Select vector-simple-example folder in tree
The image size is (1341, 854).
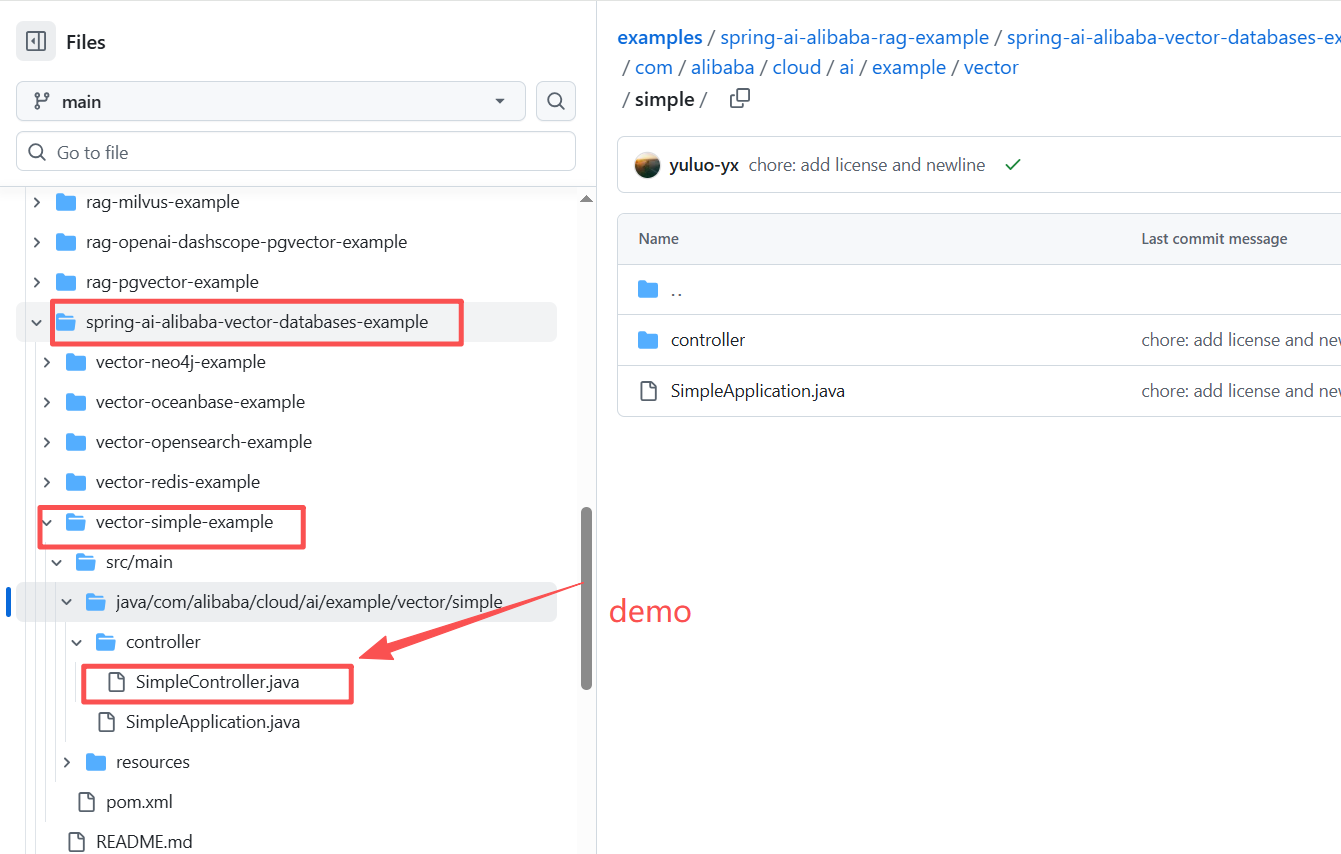(184, 522)
